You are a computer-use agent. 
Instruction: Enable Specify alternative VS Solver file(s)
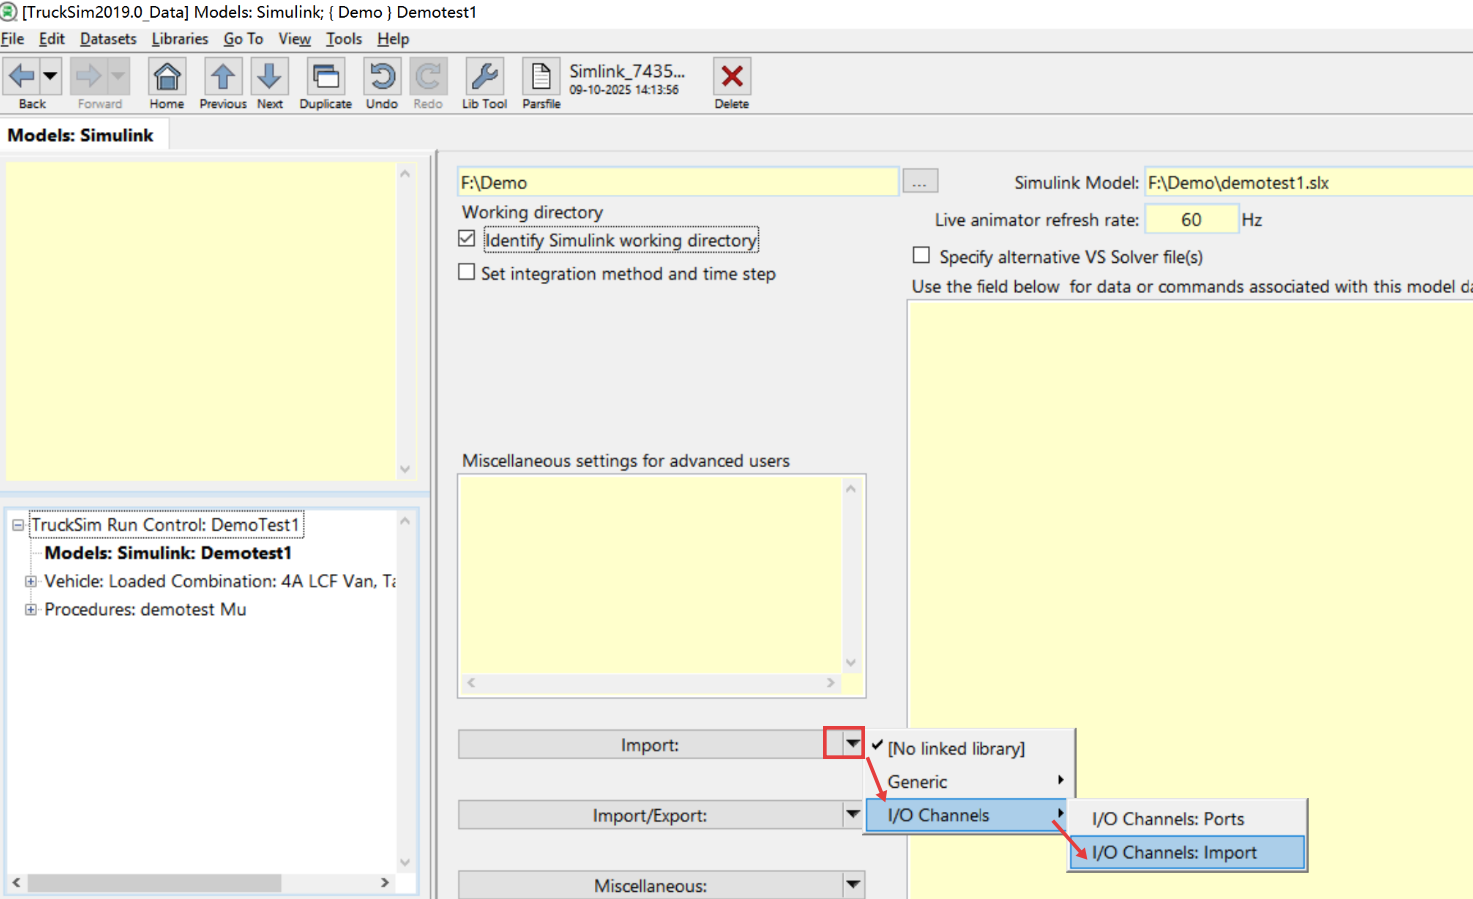coord(921,256)
